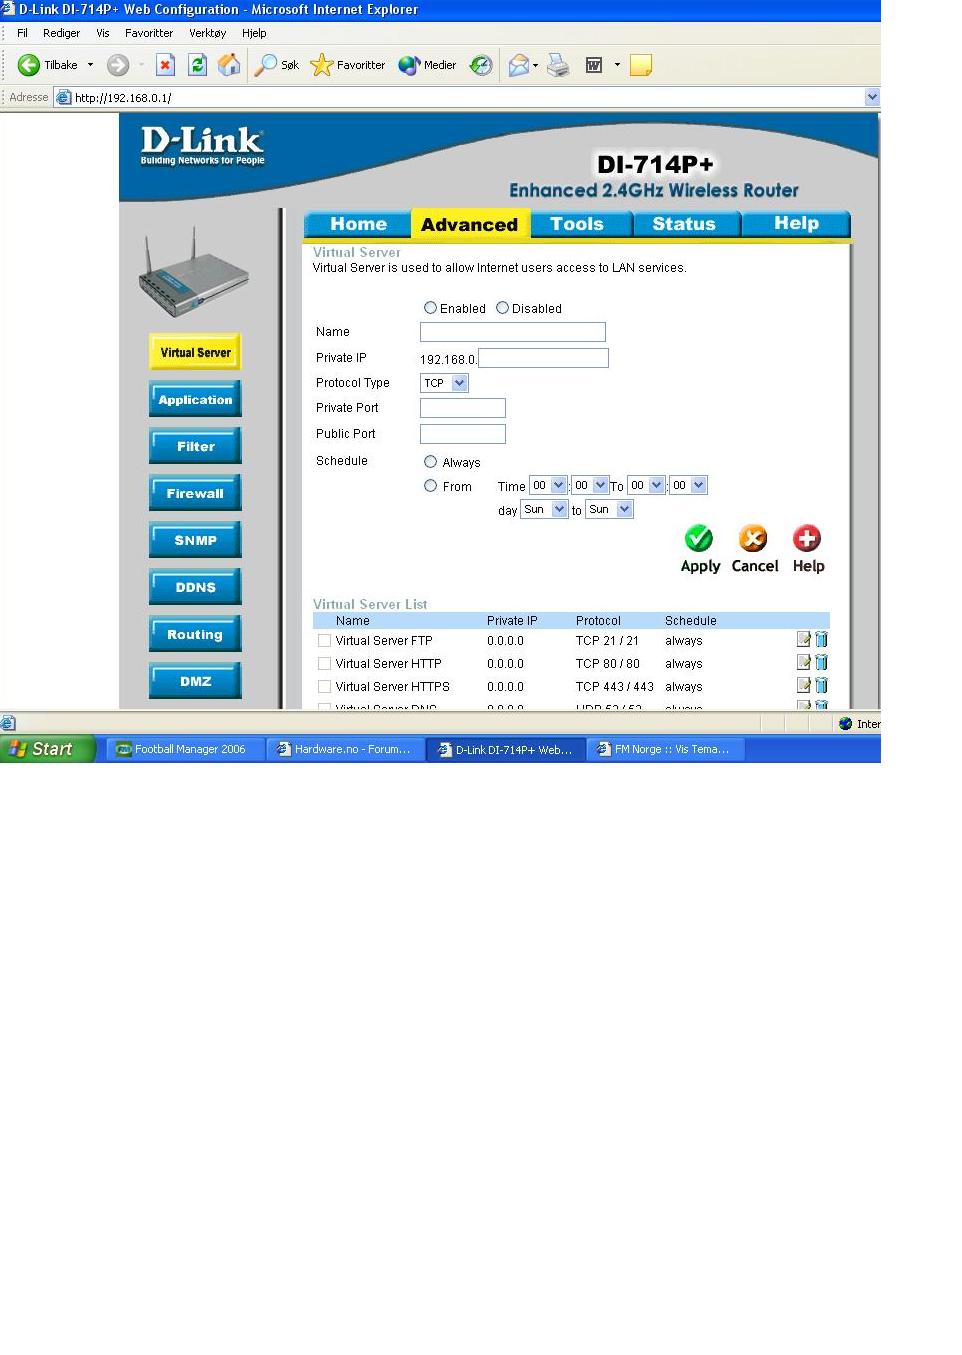962x1355 pixels.
Task: Click the Private IP input field
Action: coord(543,358)
